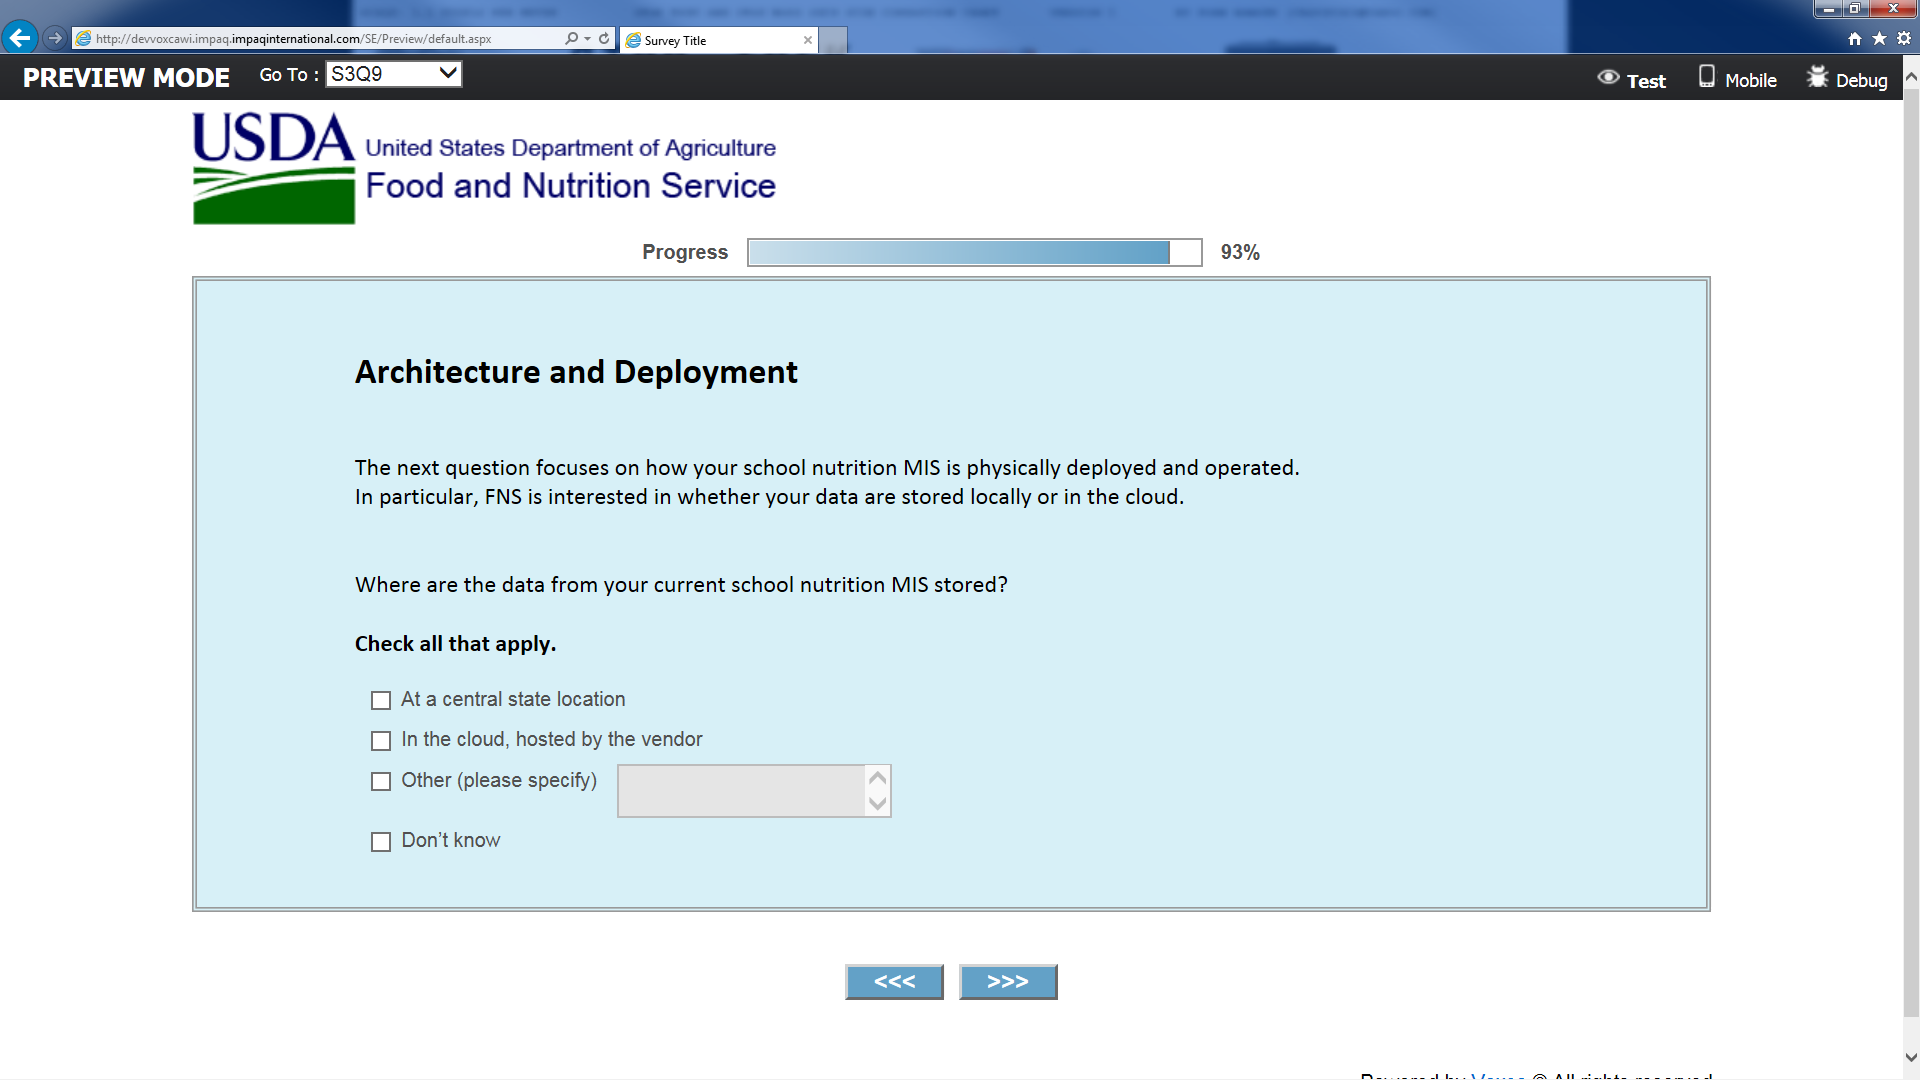Viewport: 1920px width, 1080px height.
Task: Click the Test eye option
Action: click(1631, 80)
